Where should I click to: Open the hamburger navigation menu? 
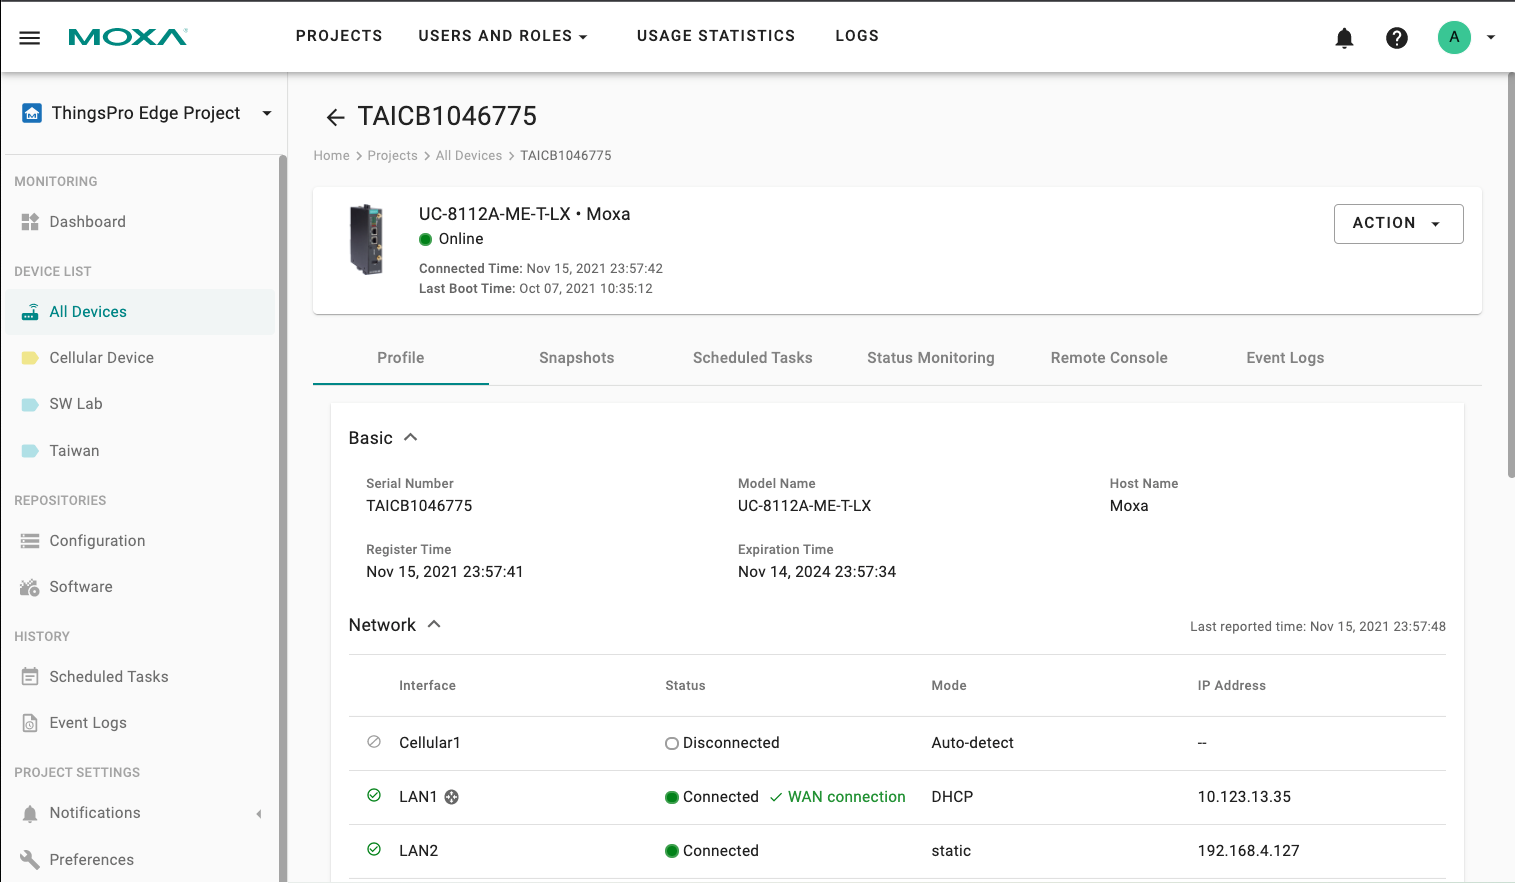(30, 38)
